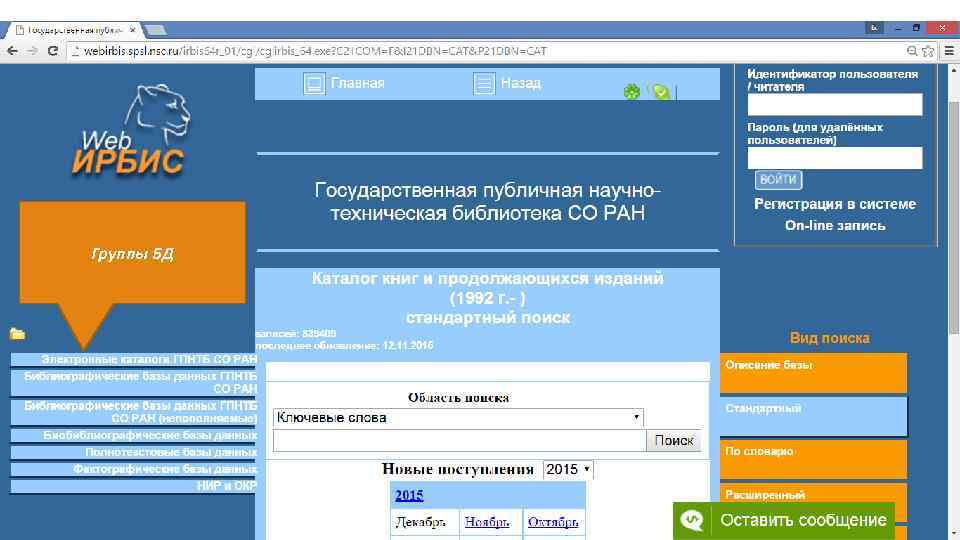Reload the page
This screenshot has width=960, height=540.
(53, 51)
